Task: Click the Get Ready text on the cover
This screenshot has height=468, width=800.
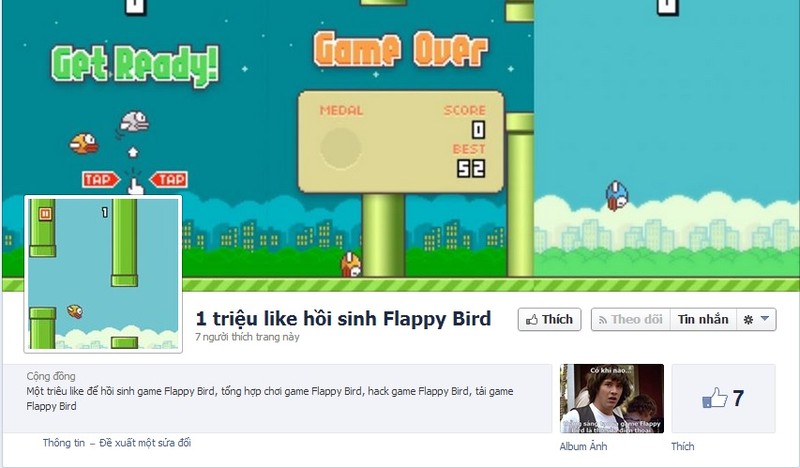Action: coord(135,64)
